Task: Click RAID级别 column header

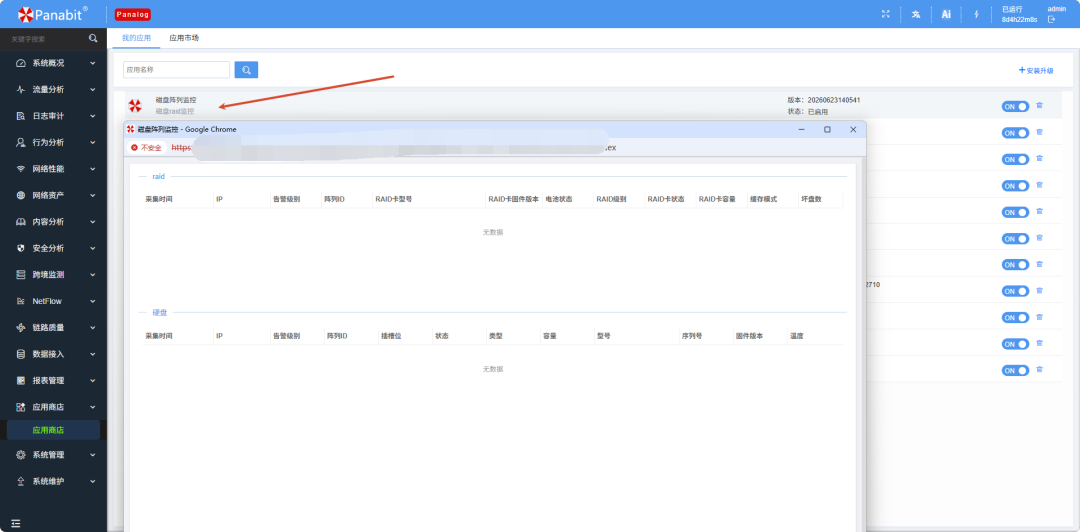Action: [612, 199]
